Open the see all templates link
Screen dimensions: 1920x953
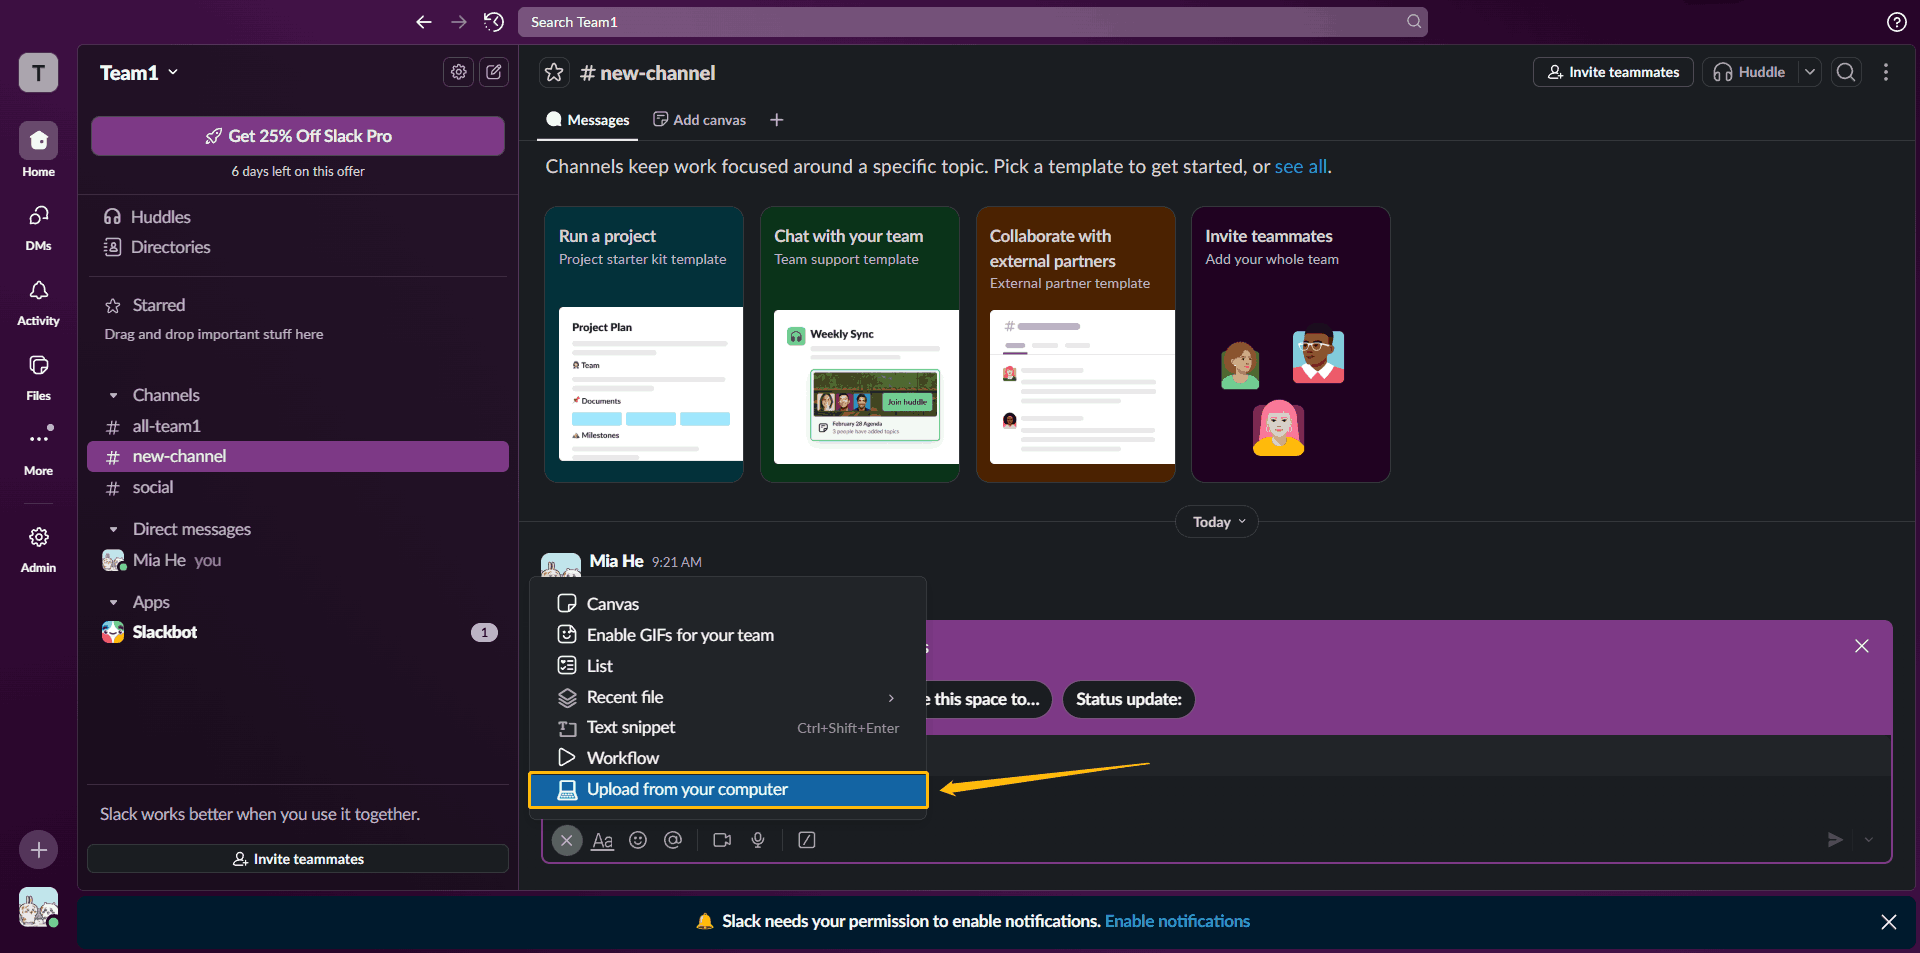coord(1300,167)
